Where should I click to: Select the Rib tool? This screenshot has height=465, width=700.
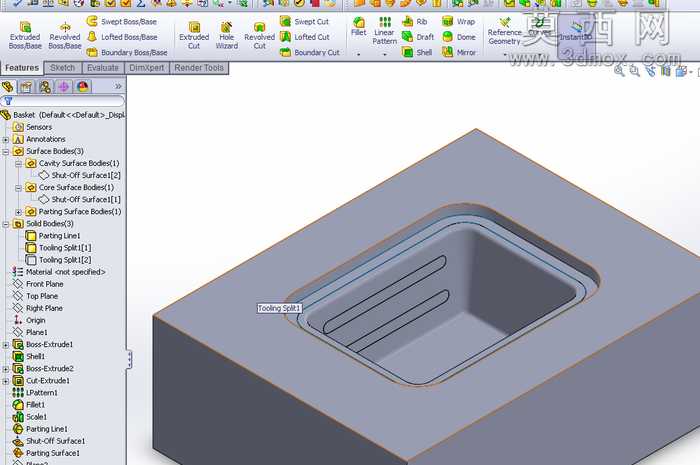point(415,21)
